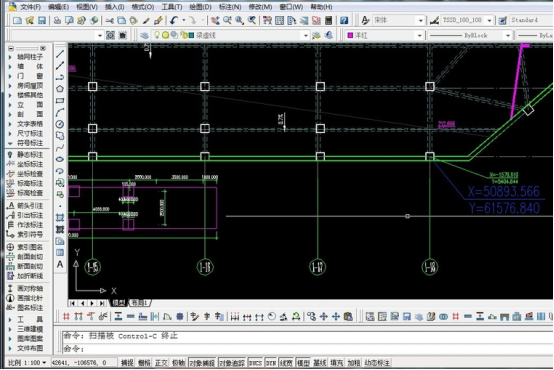
Task: Expand the 轴网柱子 tree item
Action: (x=25, y=57)
